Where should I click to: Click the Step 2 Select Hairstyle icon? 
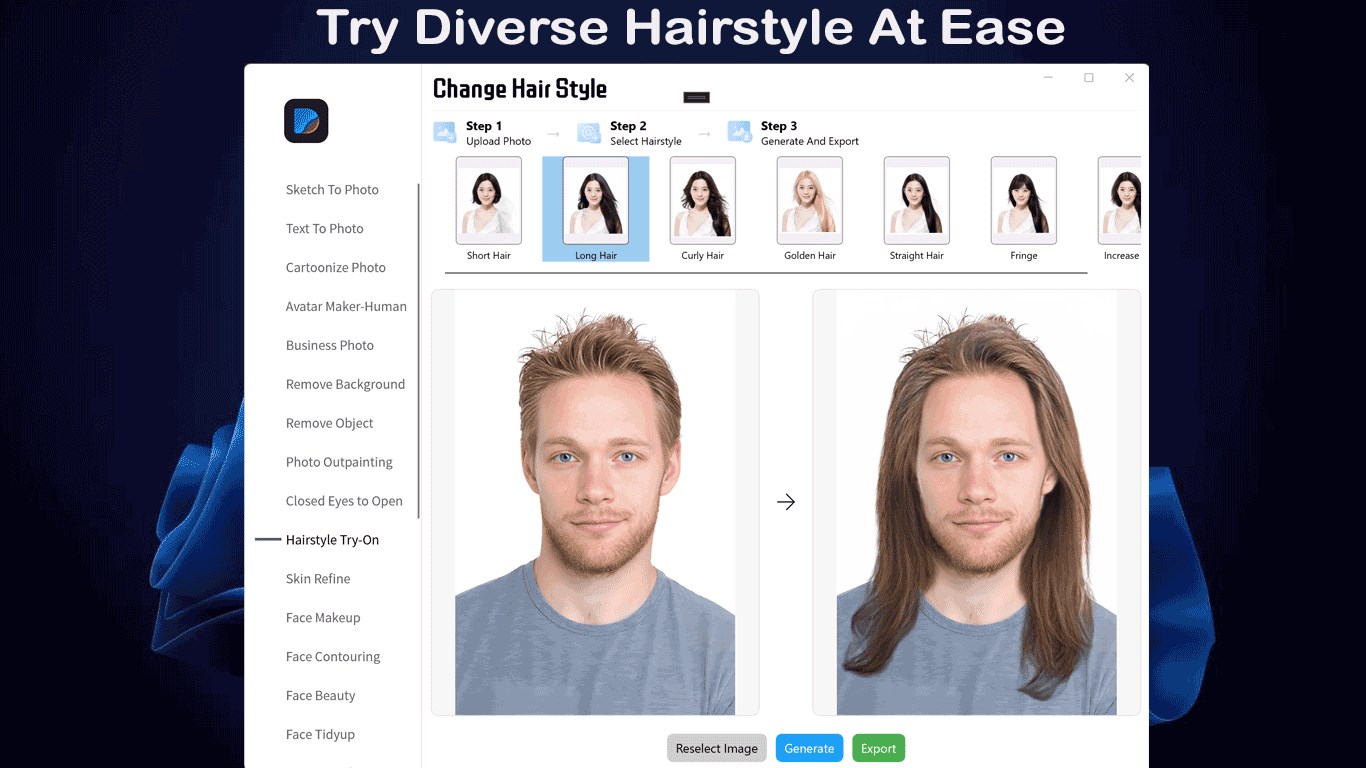tap(589, 132)
